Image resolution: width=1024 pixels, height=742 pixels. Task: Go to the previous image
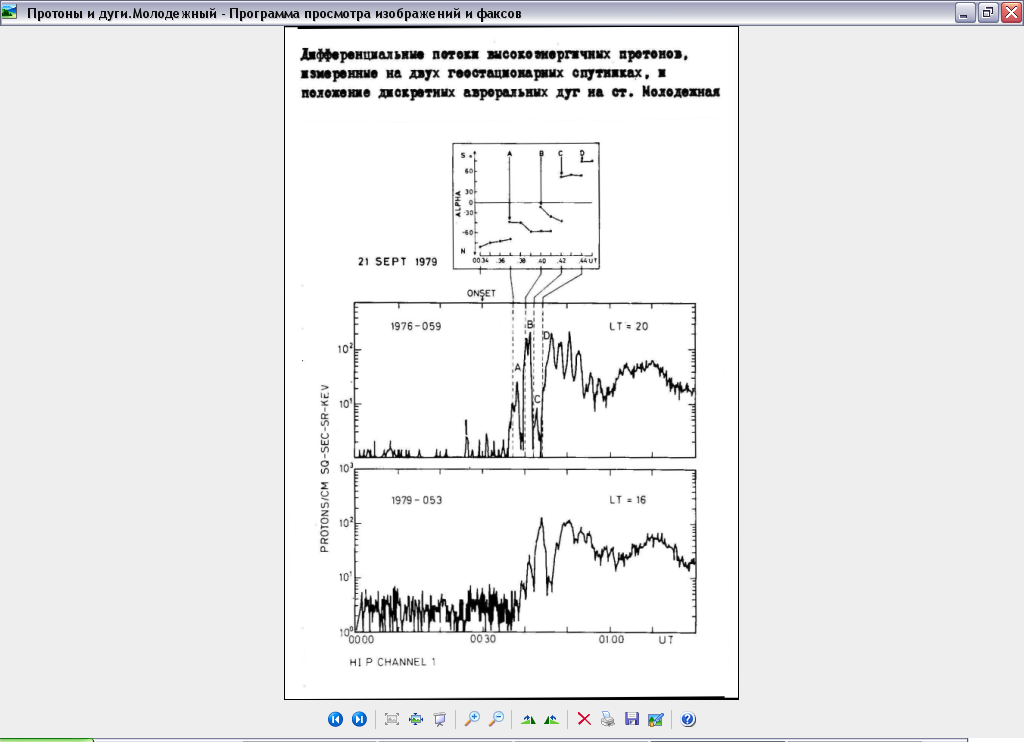pos(335,719)
